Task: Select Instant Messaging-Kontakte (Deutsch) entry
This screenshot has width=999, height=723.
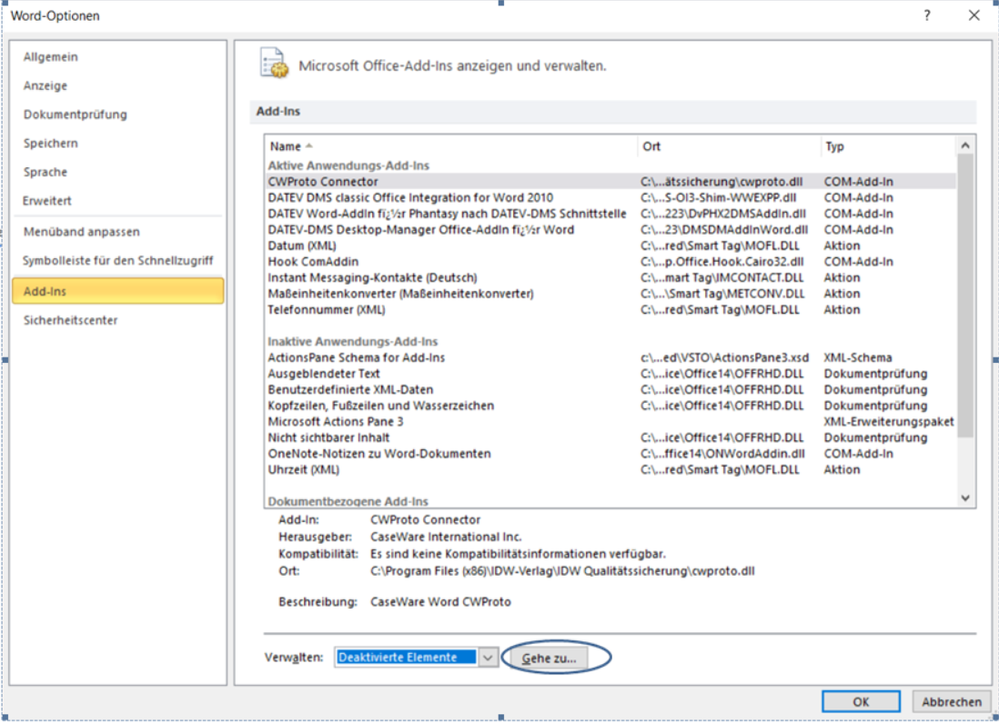Action: coord(610,277)
